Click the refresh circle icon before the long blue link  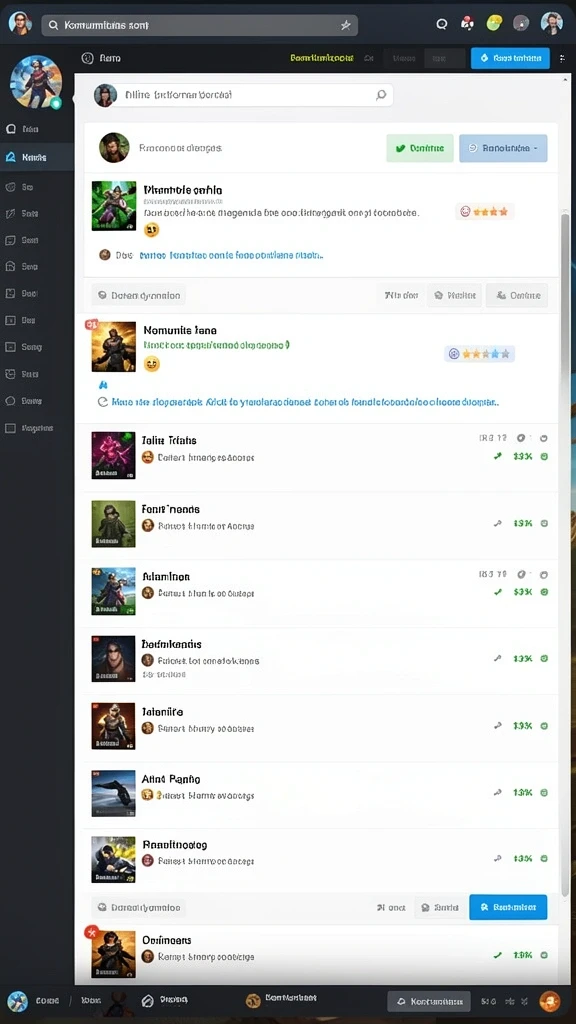[103, 402]
